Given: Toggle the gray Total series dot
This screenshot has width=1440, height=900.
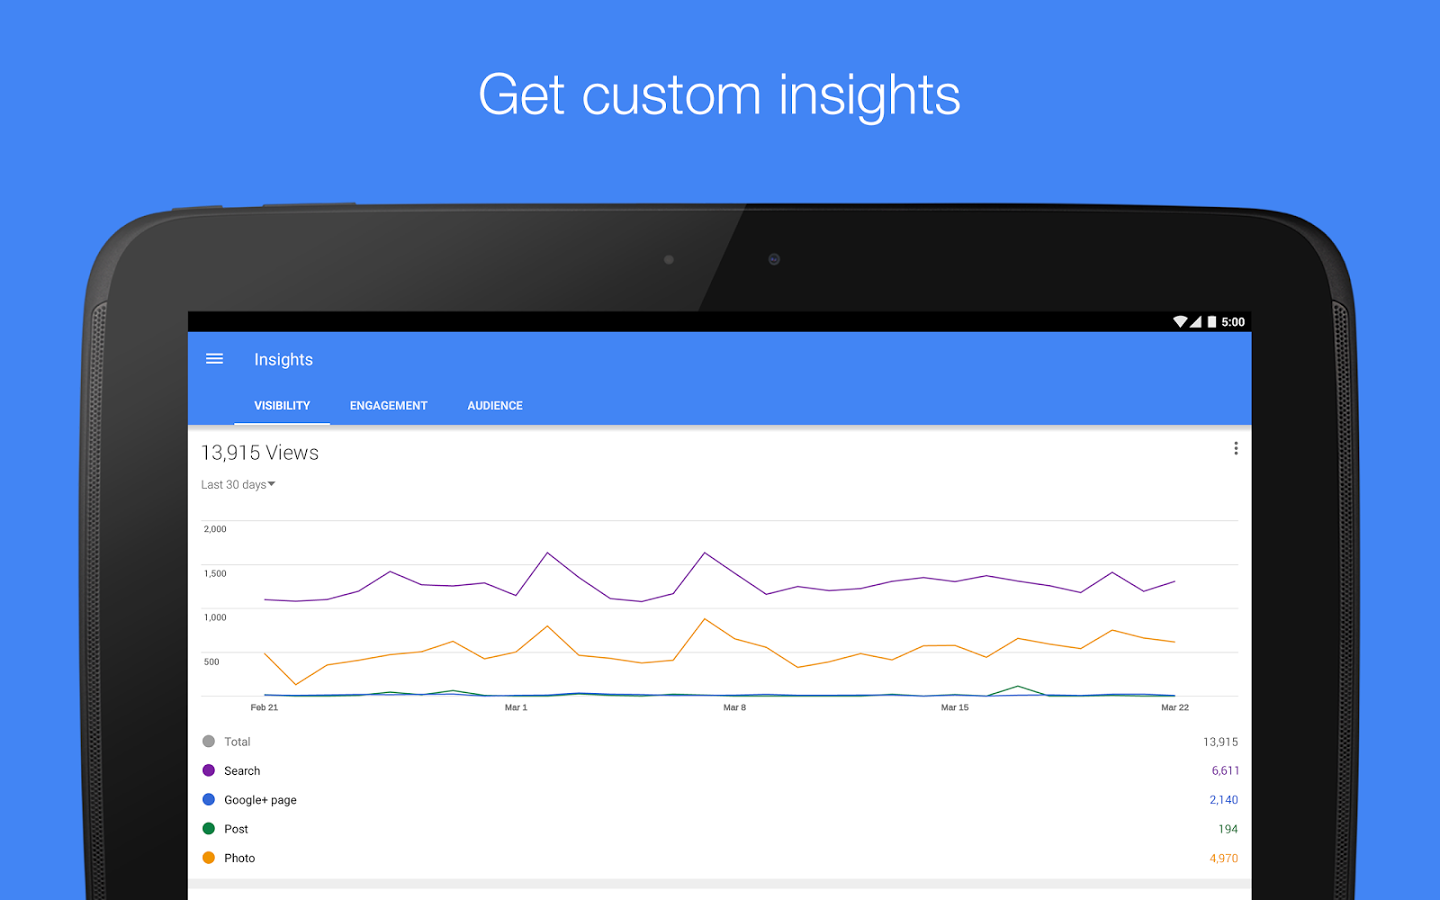Looking at the screenshot, I should 209,741.
